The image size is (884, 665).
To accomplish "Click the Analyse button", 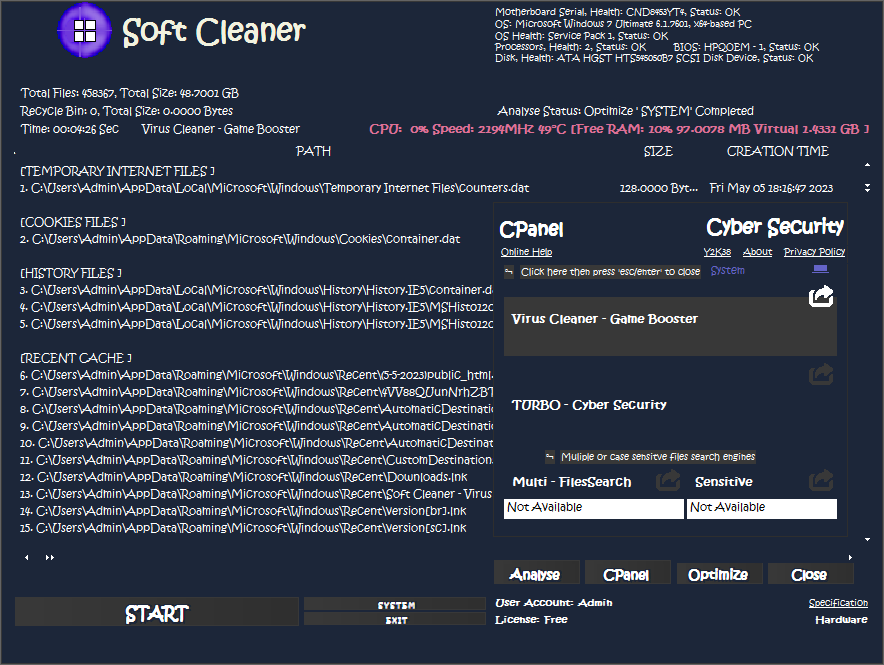I will tap(536, 573).
